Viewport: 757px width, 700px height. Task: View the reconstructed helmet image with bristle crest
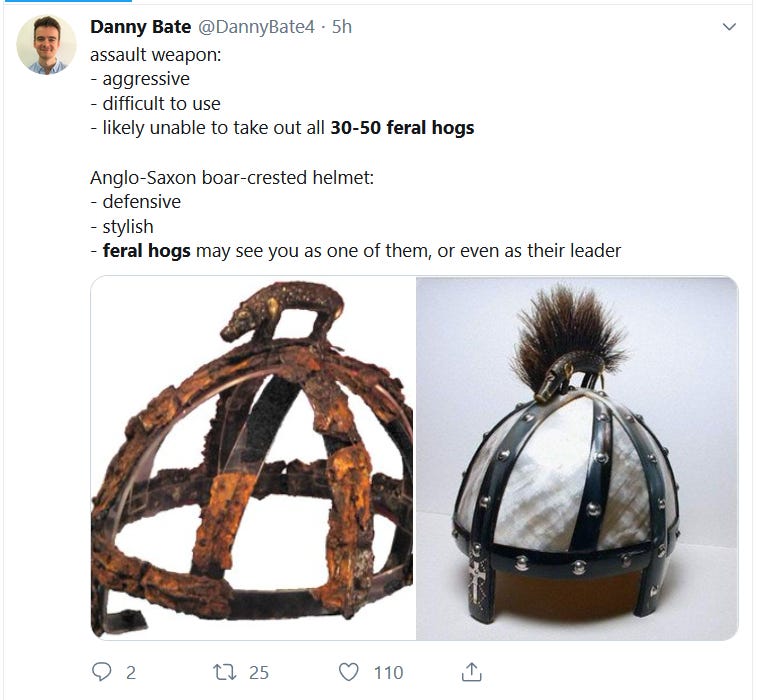[x=576, y=458]
